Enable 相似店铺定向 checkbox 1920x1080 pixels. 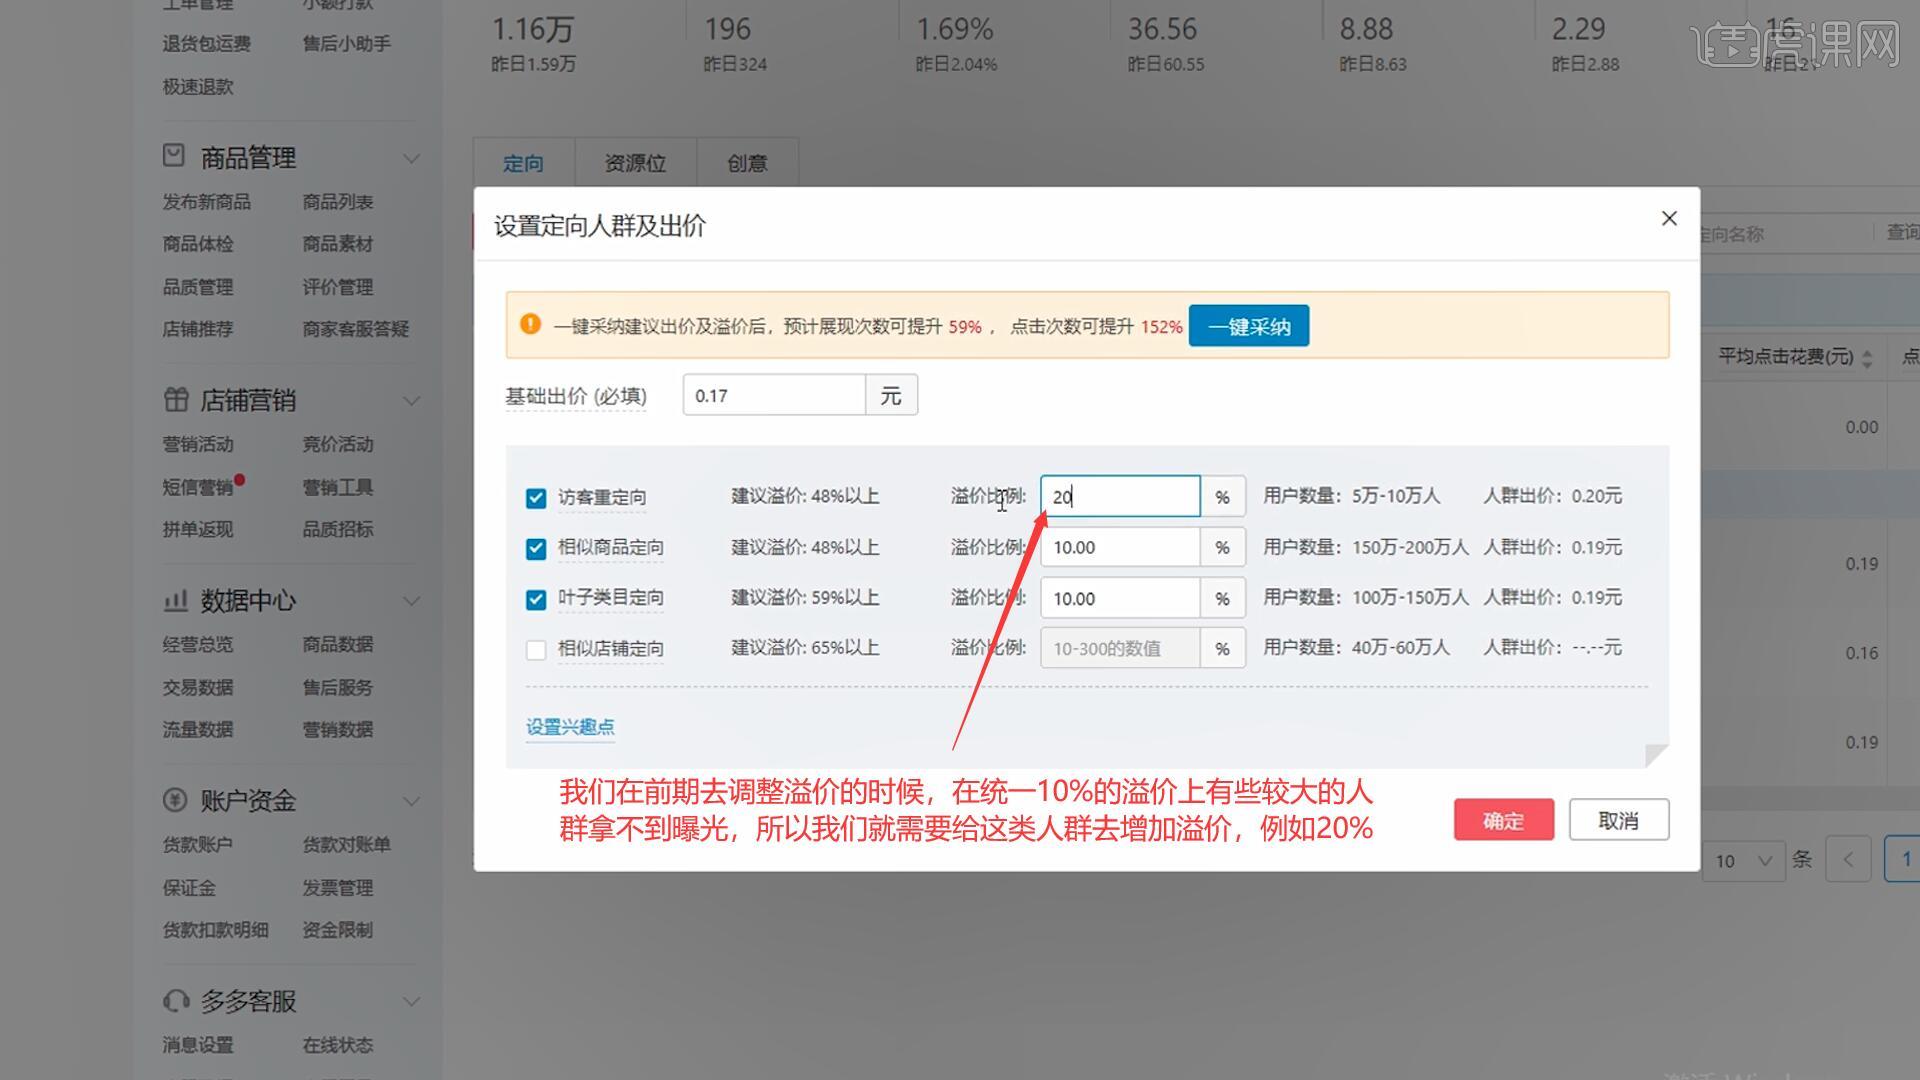tap(536, 649)
